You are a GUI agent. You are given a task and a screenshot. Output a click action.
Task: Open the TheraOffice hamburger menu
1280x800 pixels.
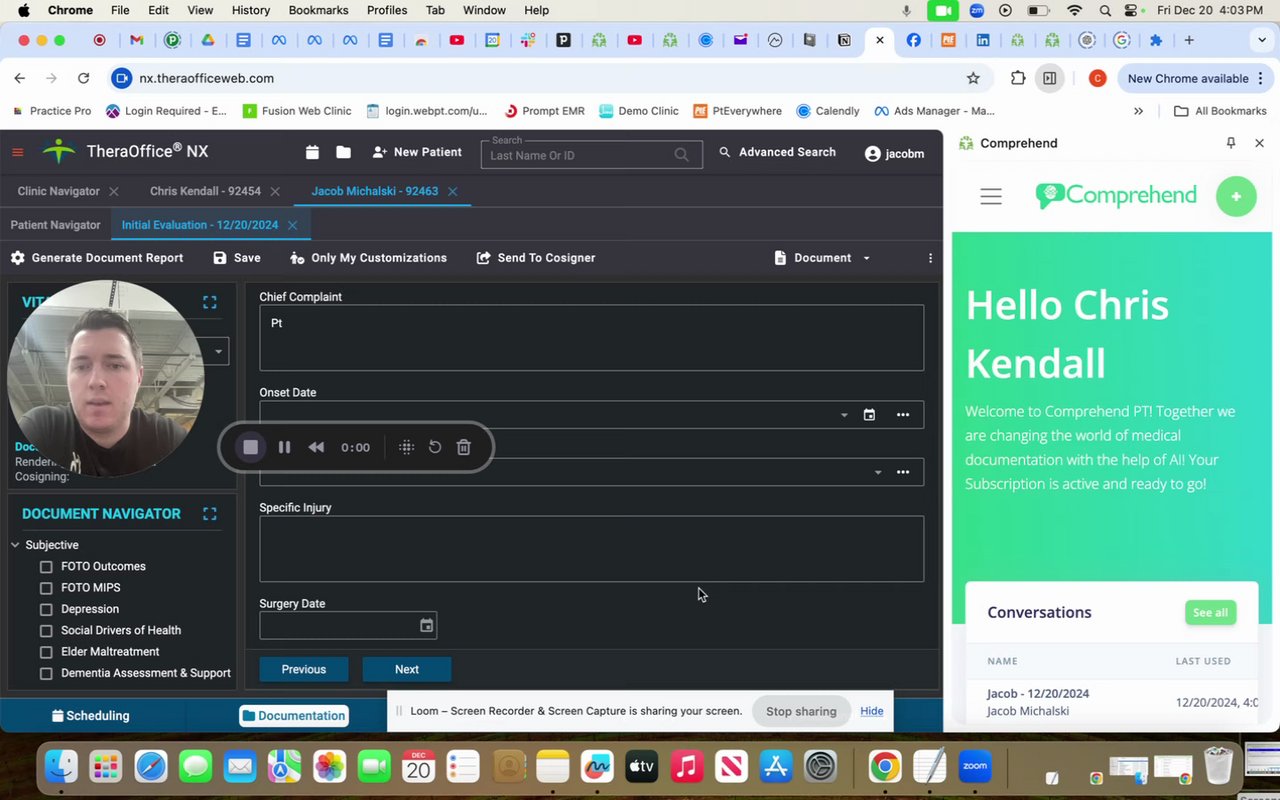click(x=17, y=152)
